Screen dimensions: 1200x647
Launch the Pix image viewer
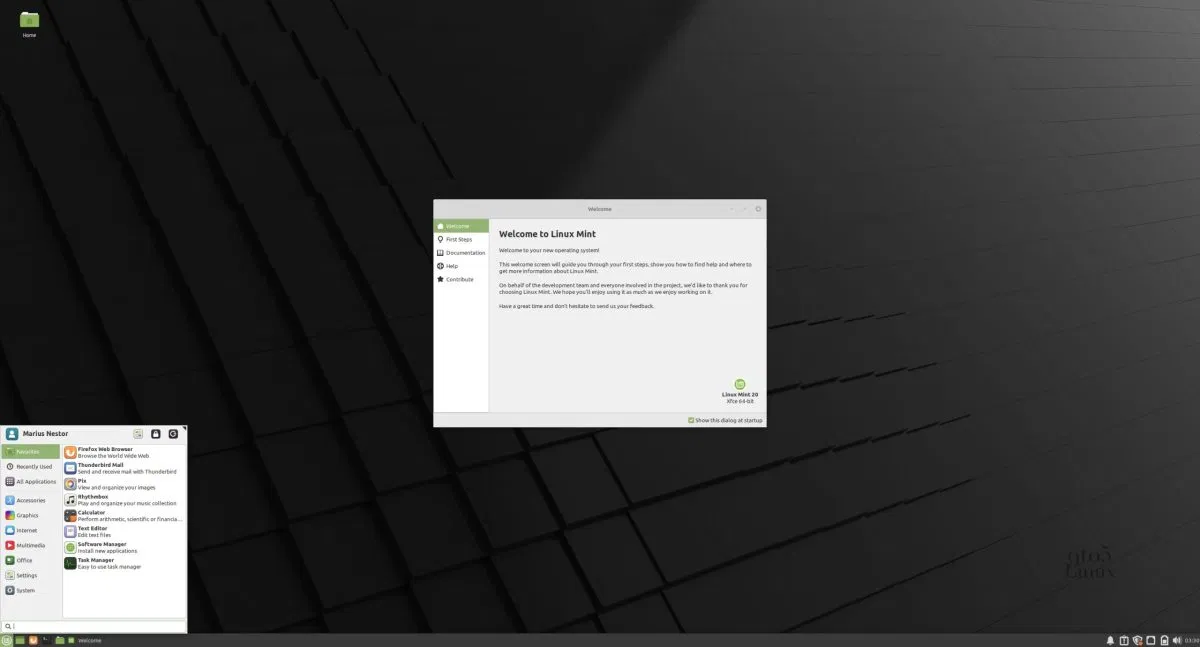[124, 483]
